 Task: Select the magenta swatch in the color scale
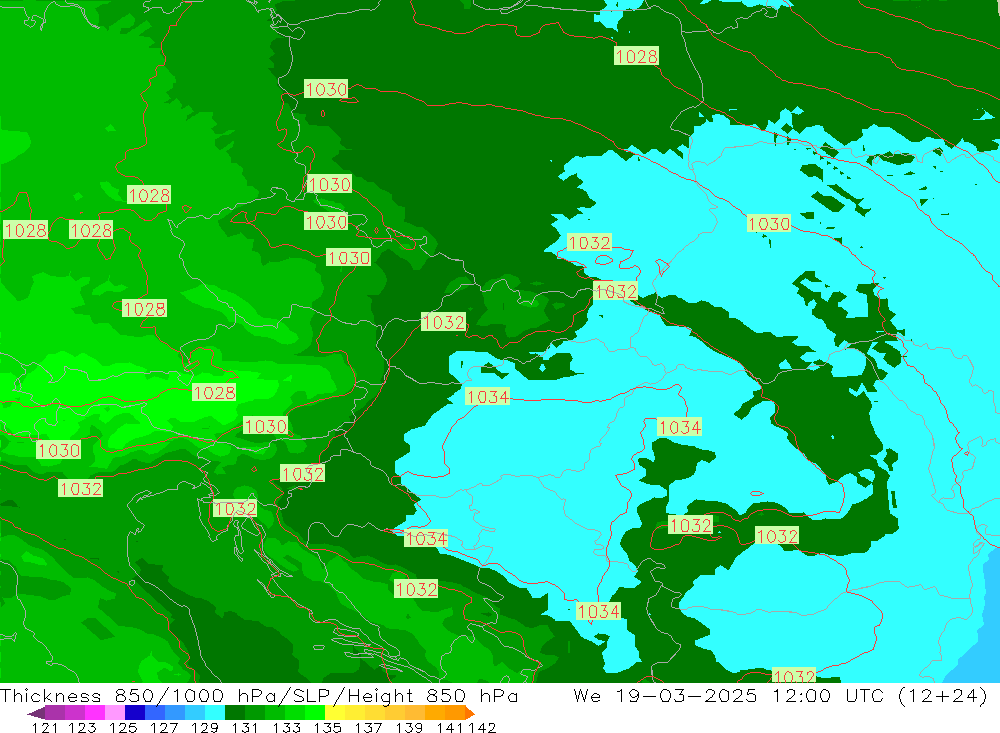click(94, 713)
